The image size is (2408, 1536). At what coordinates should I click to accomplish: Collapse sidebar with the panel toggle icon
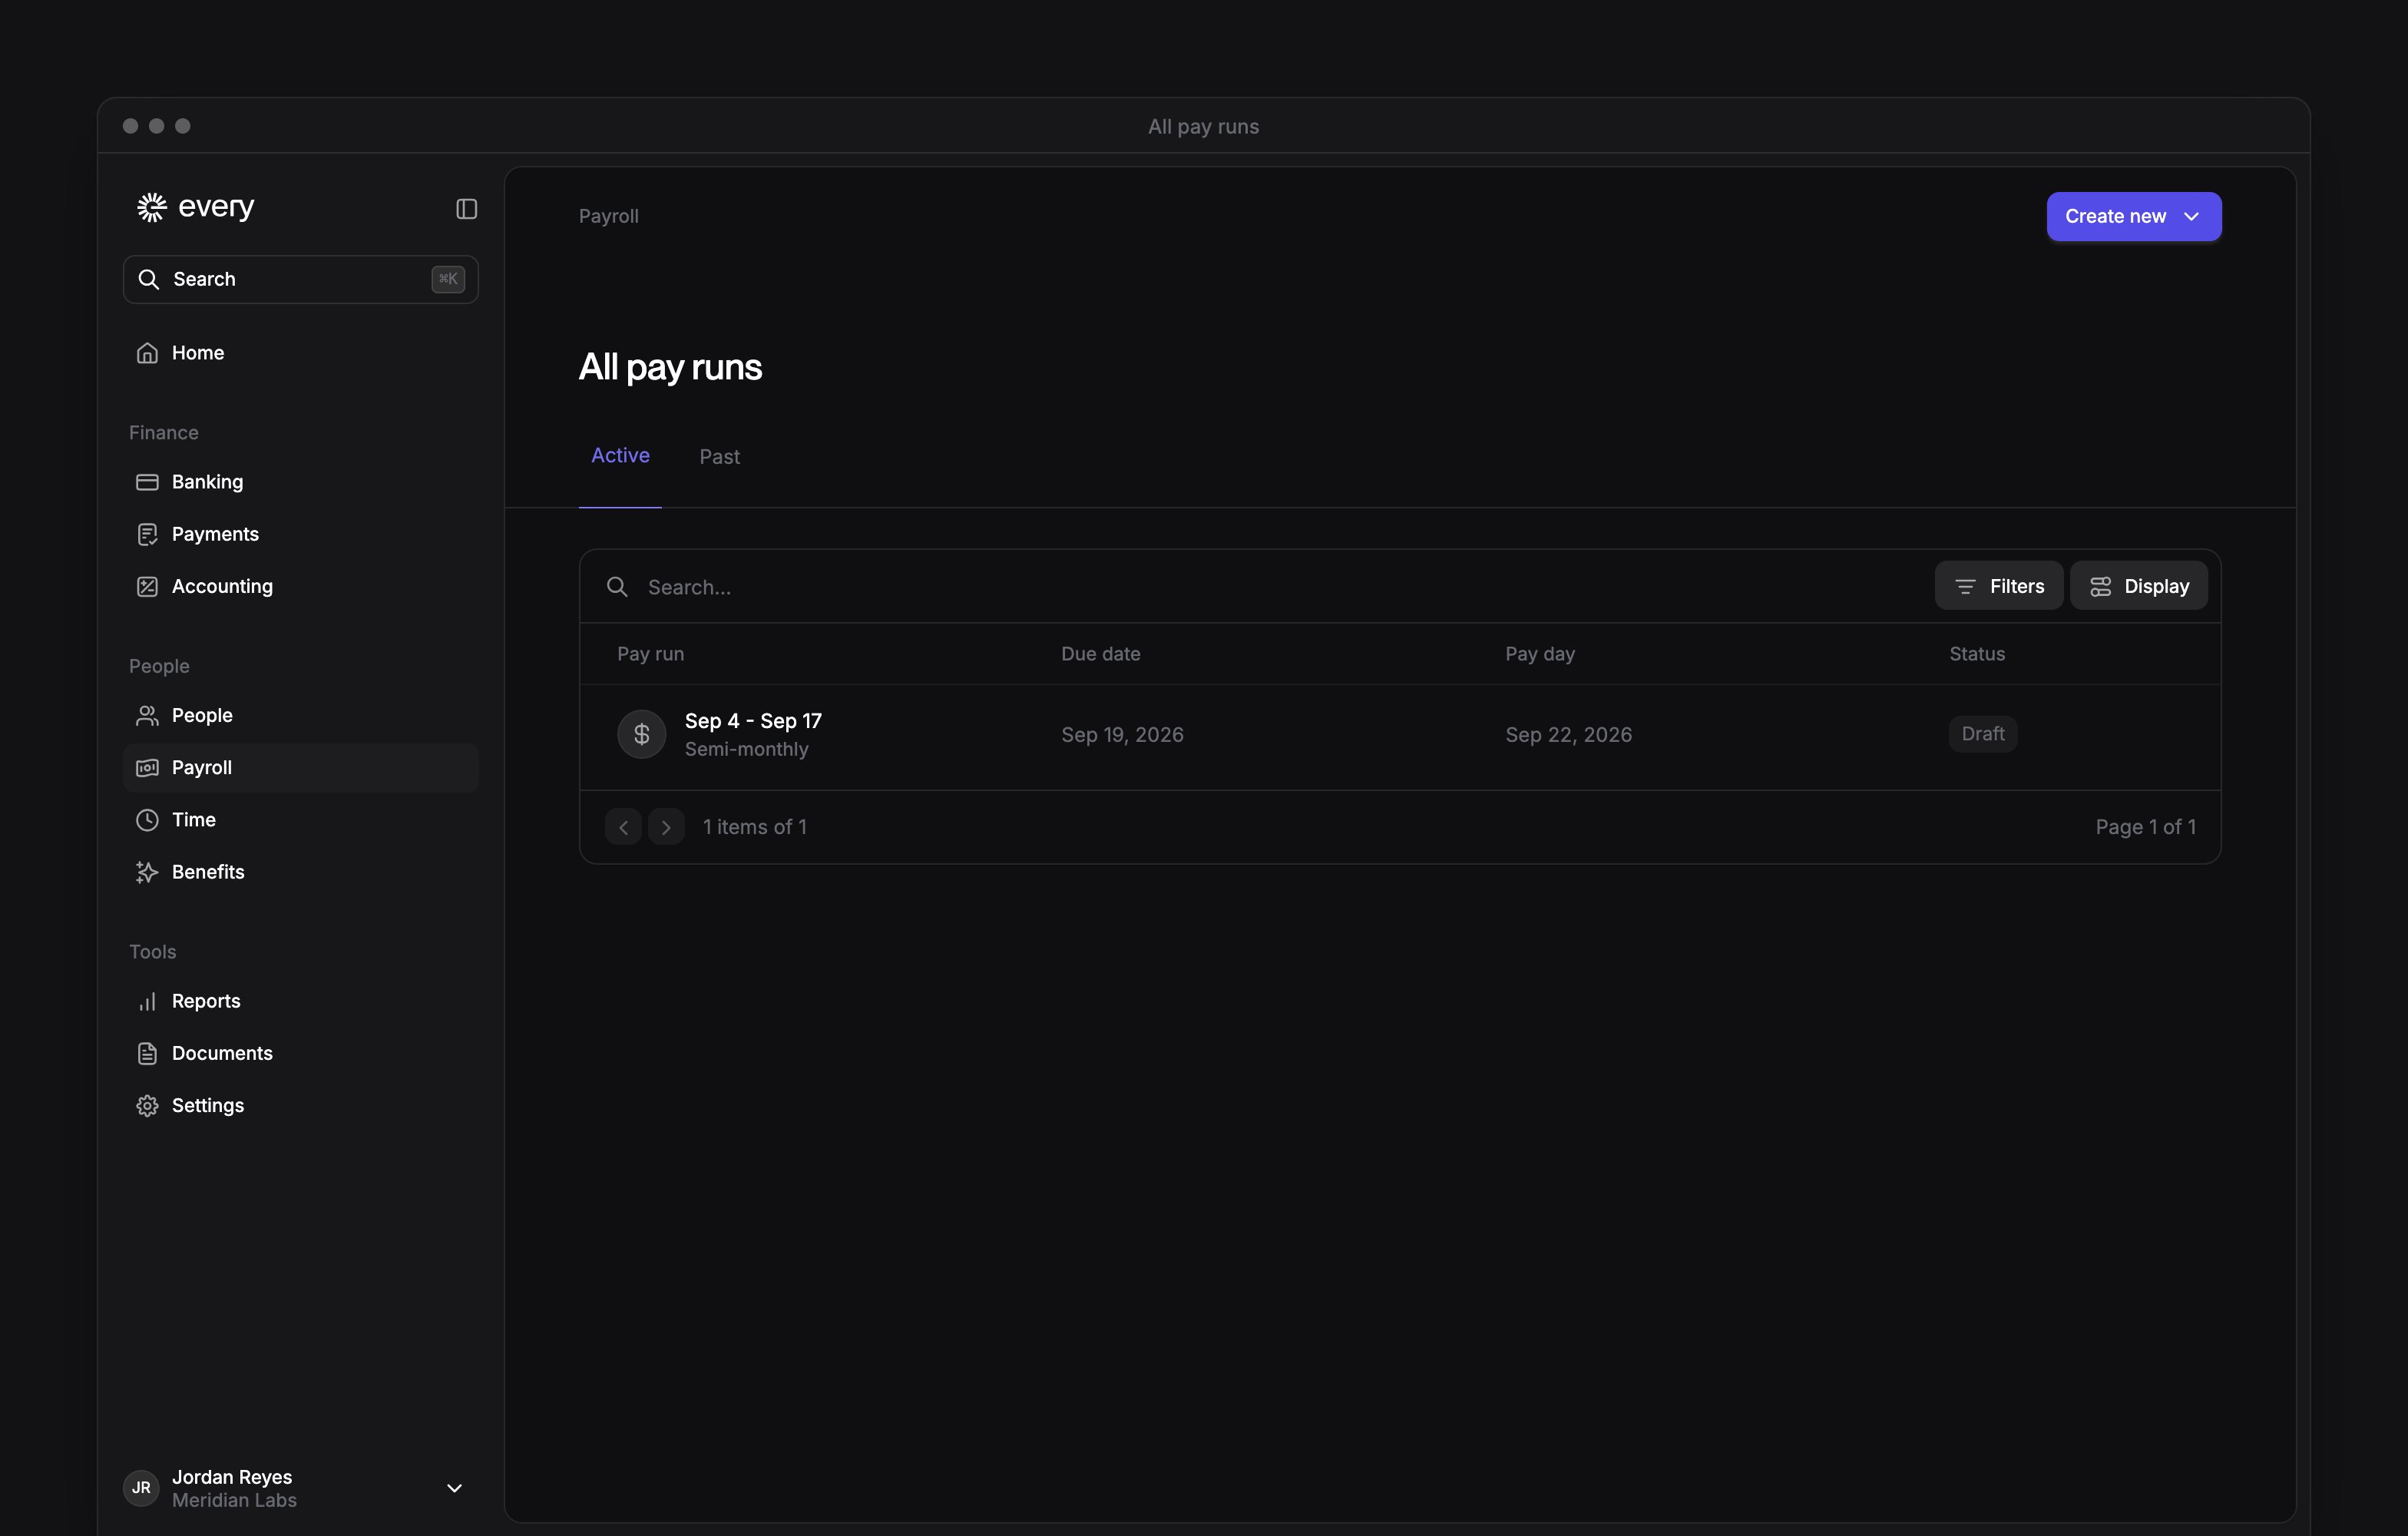pyautogui.click(x=466, y=208)
